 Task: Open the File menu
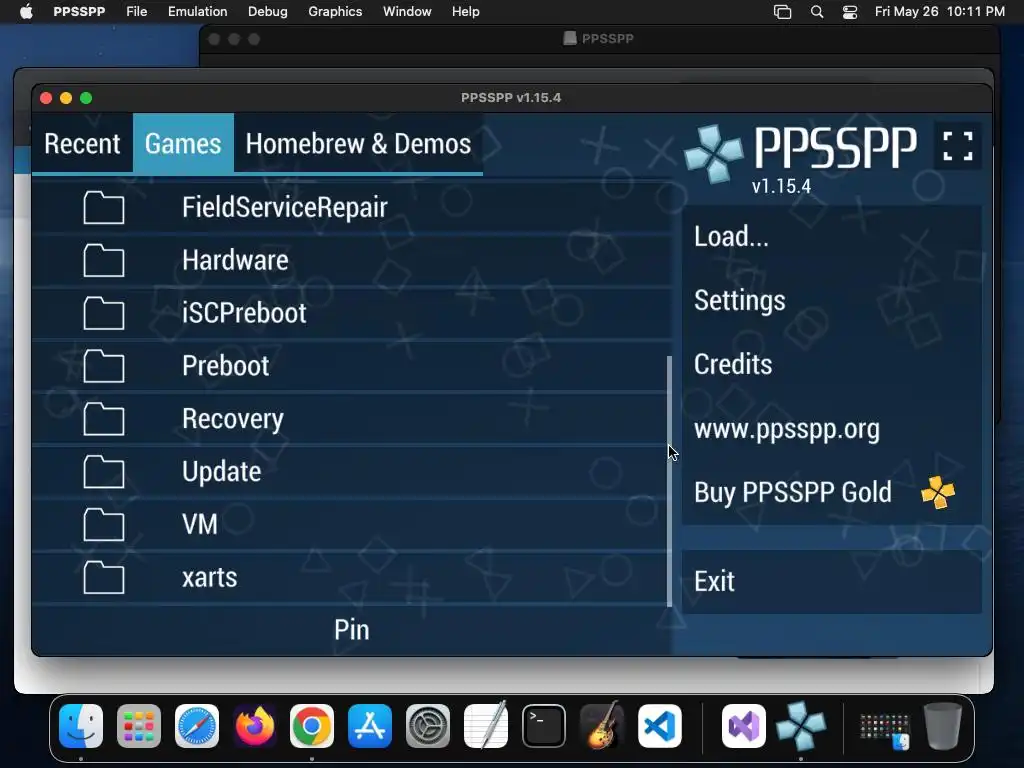[136, 12]
